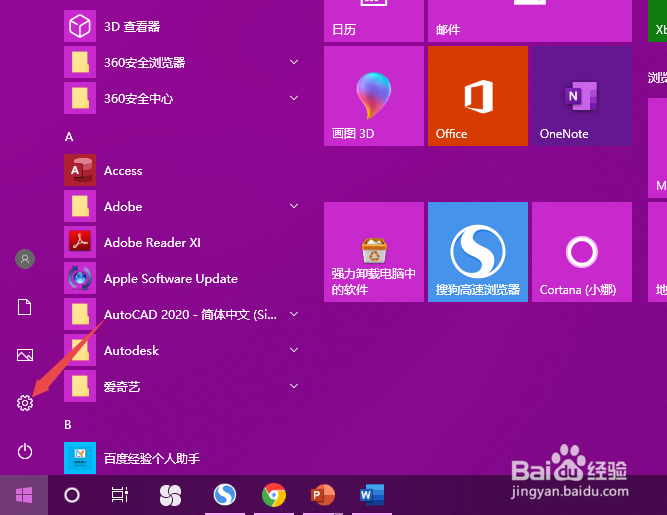Expand the 爱奇艺 folder chevron
Screen dimensions: 667x515
[294, 386]
